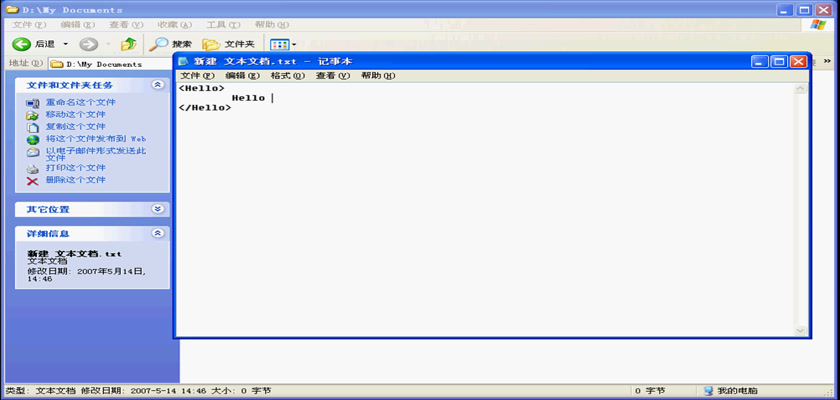
Task: Click the Windows flag logo in Explorer
Action: (818, 25)
